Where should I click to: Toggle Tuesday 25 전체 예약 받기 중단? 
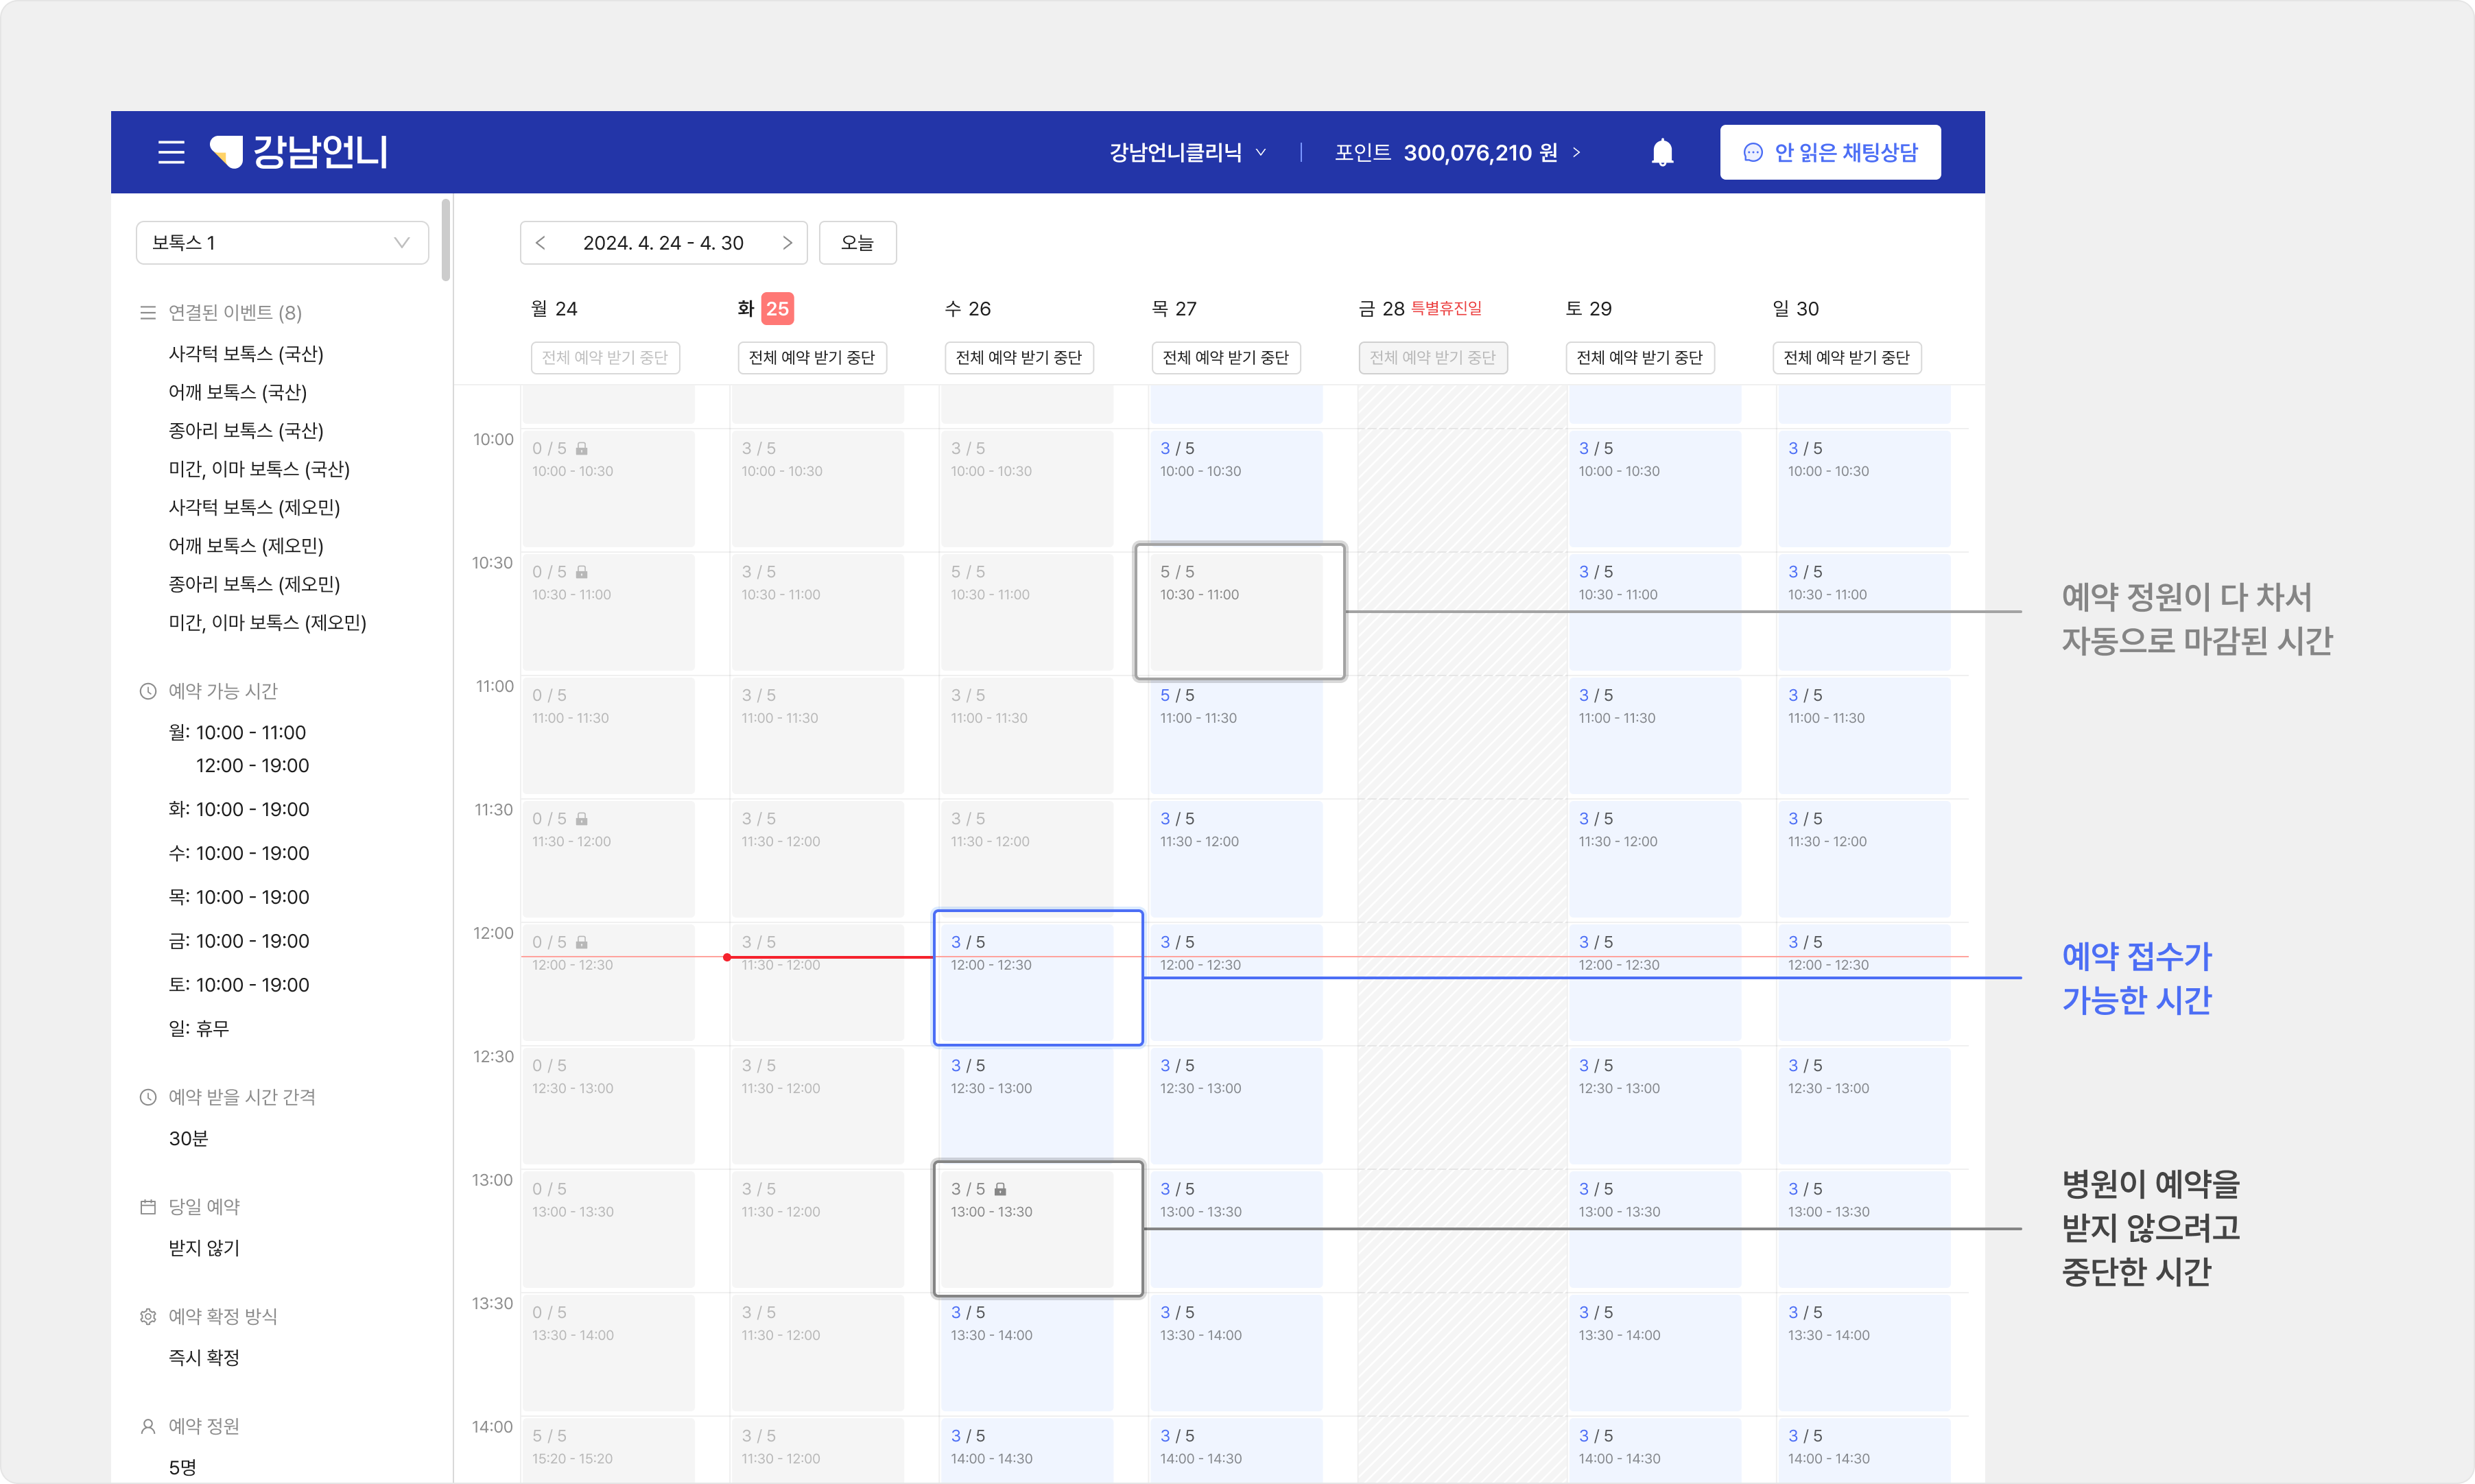[811, 358]
